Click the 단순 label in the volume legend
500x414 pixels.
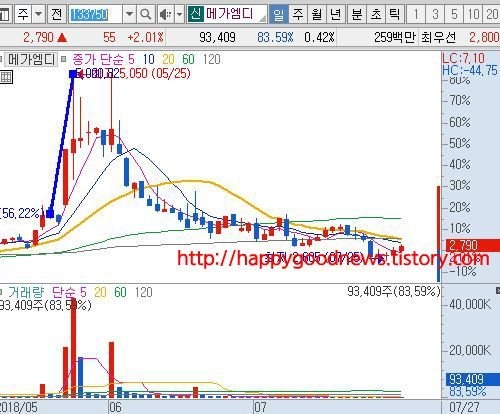pyautogui.click(x=64, y=292)
